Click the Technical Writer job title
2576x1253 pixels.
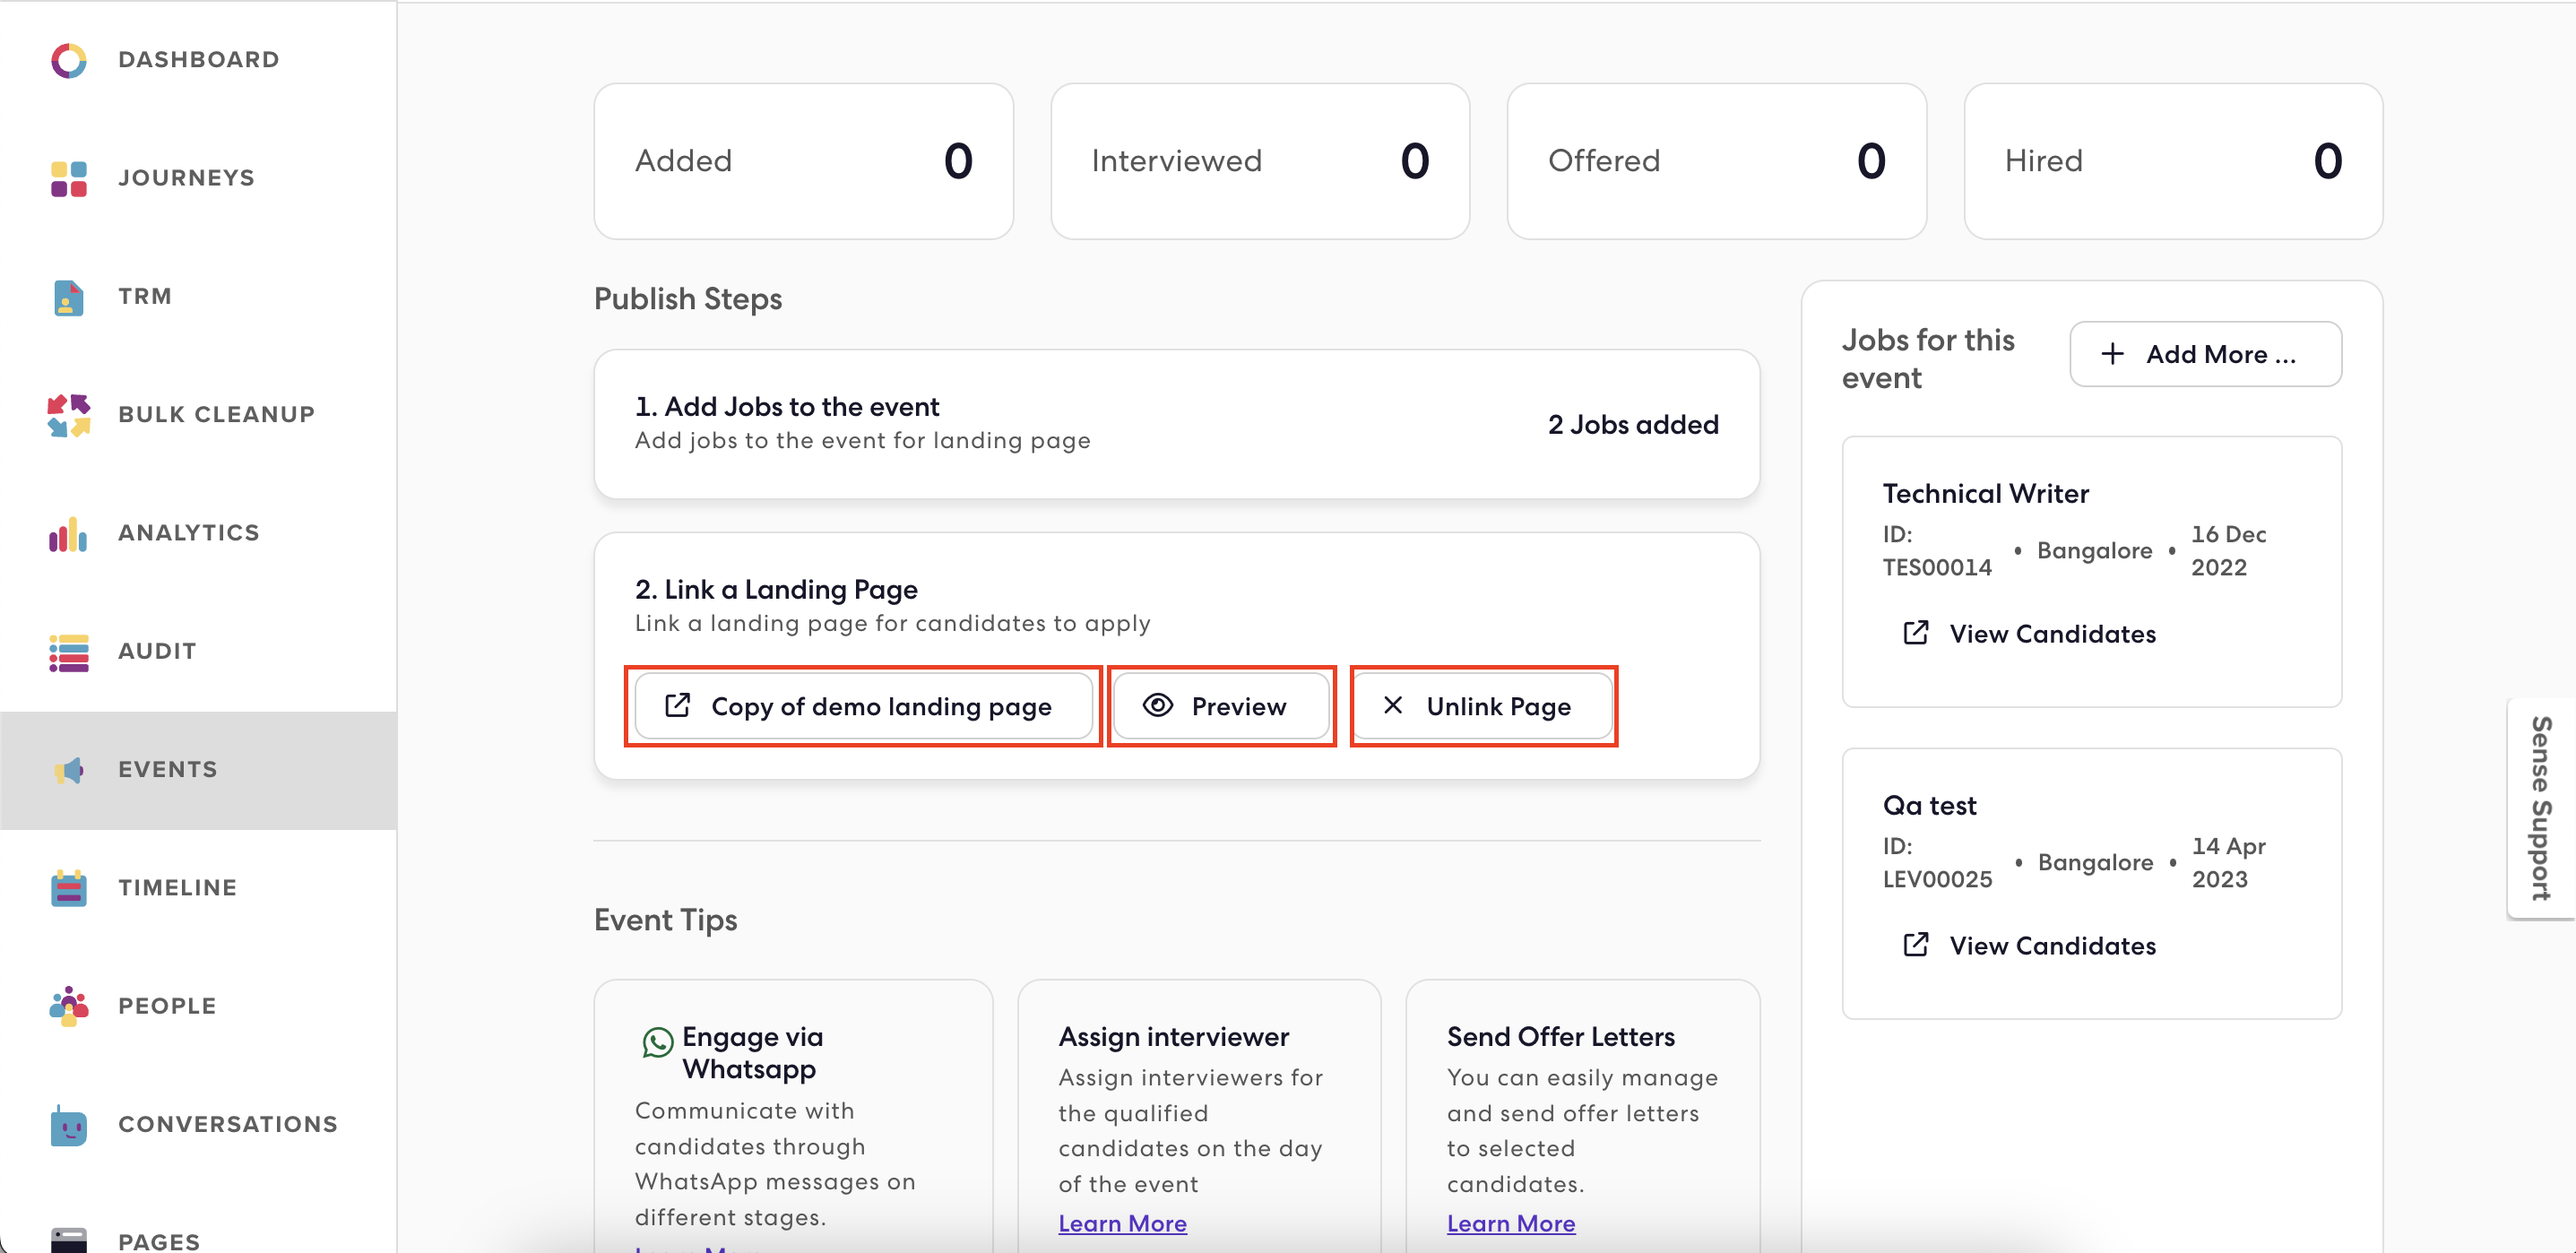(x=1985, y=493)
